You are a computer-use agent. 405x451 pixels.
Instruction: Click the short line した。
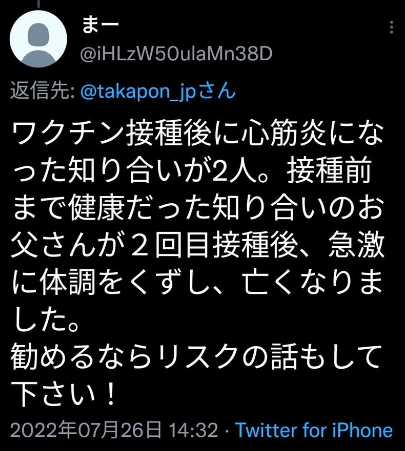[46, 321]
